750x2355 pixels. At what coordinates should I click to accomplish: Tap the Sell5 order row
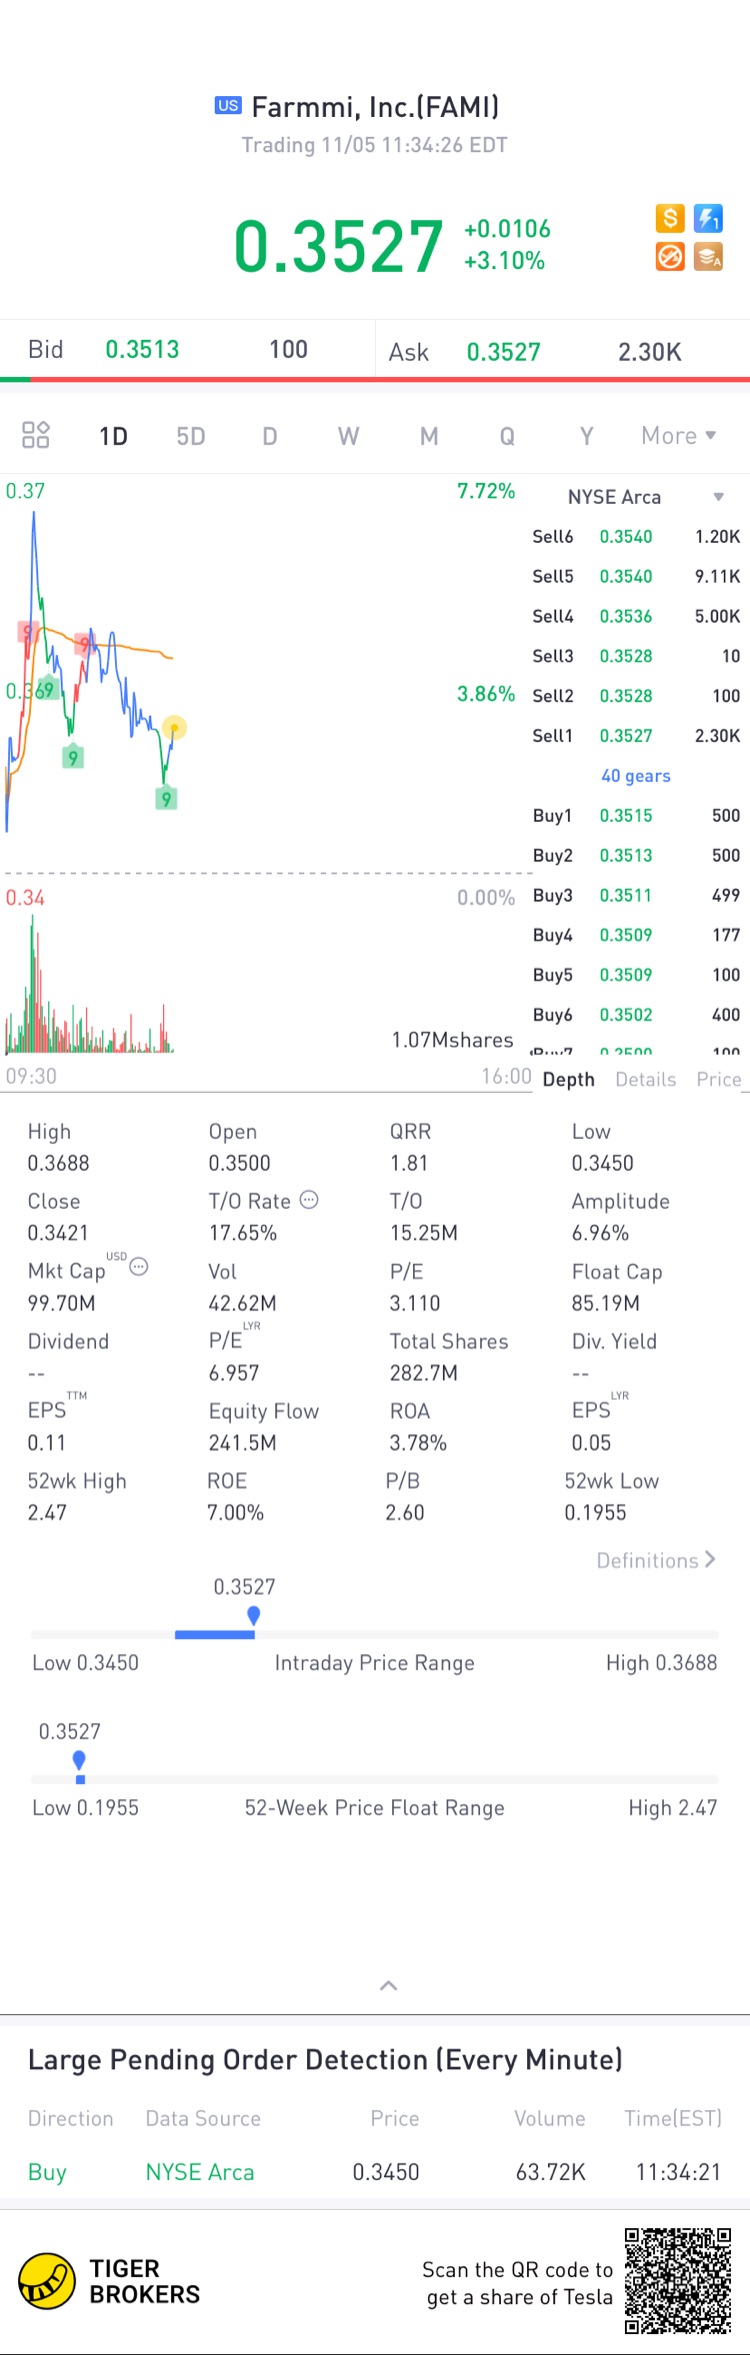pyautogui.click(x=636, y=577)
